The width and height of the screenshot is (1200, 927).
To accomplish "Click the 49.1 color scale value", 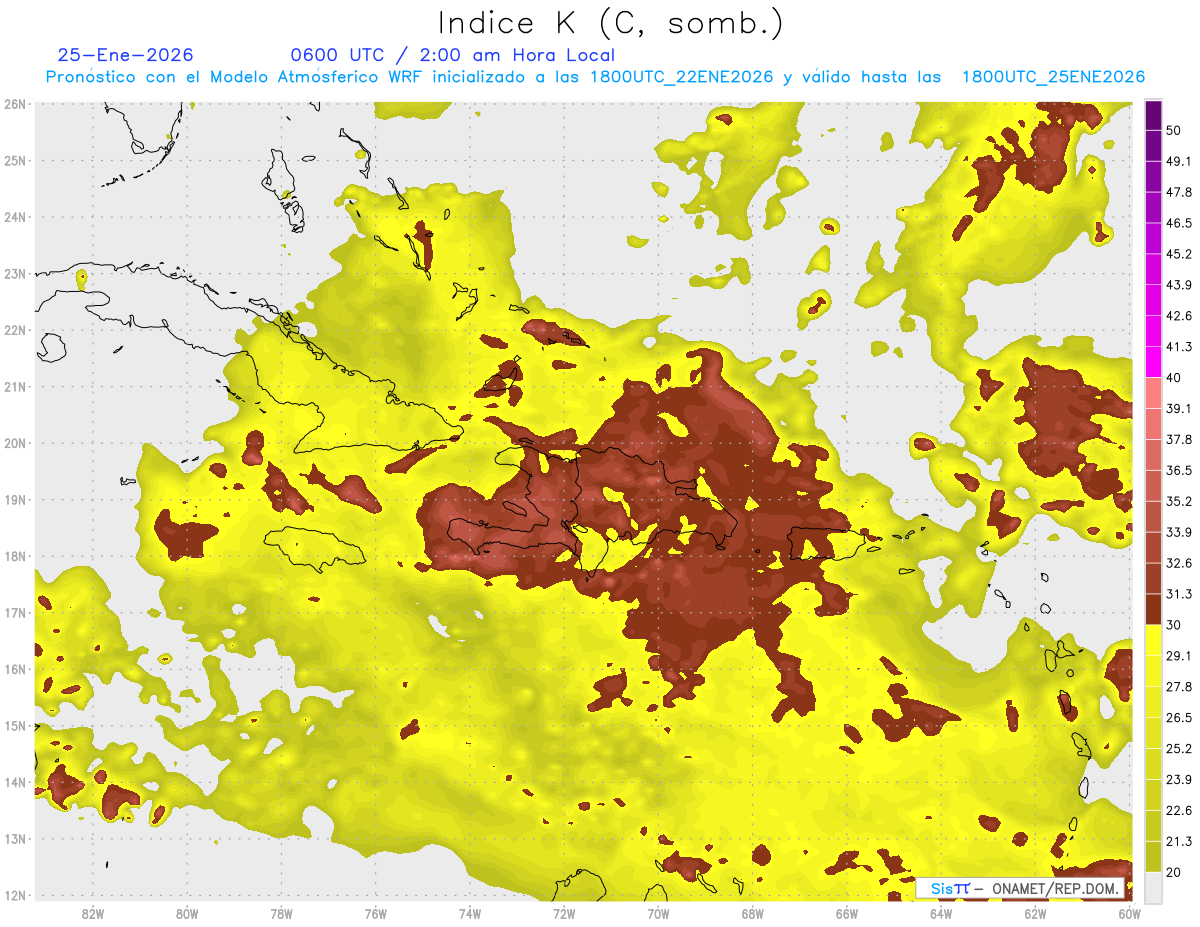I will (1178, 161).
